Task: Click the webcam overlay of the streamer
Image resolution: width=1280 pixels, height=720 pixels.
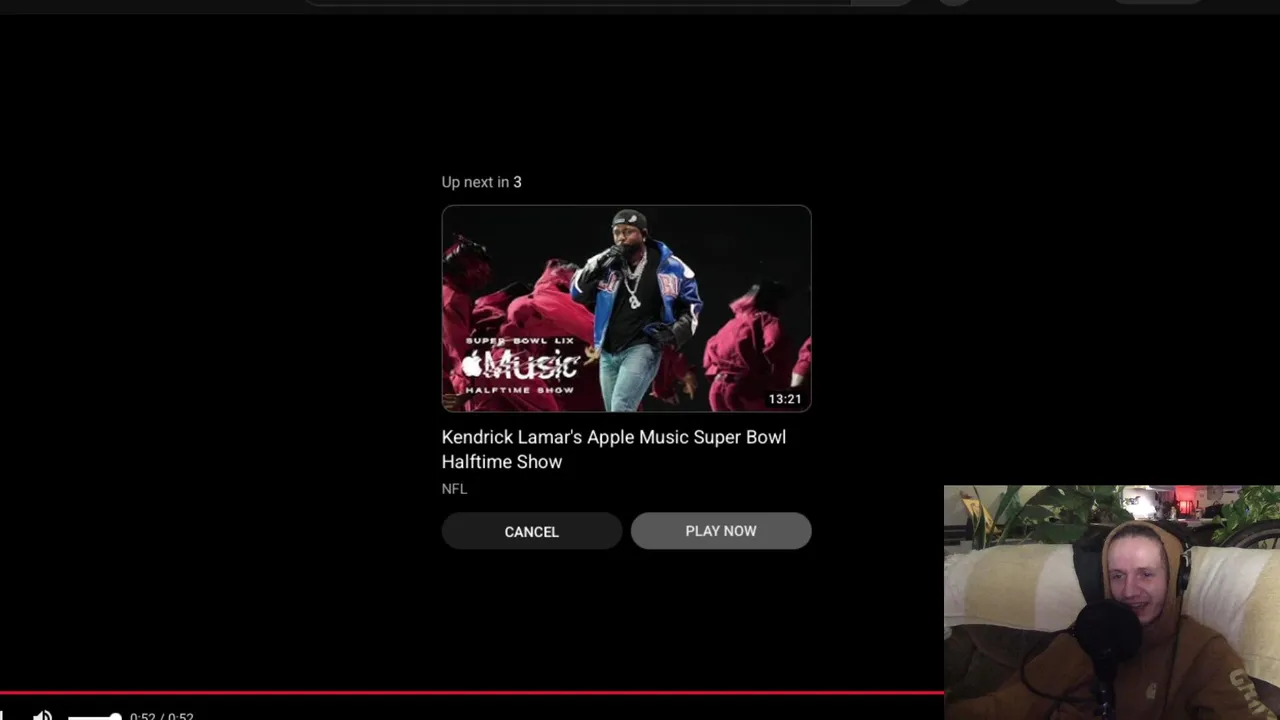Action: [1112, 603]
